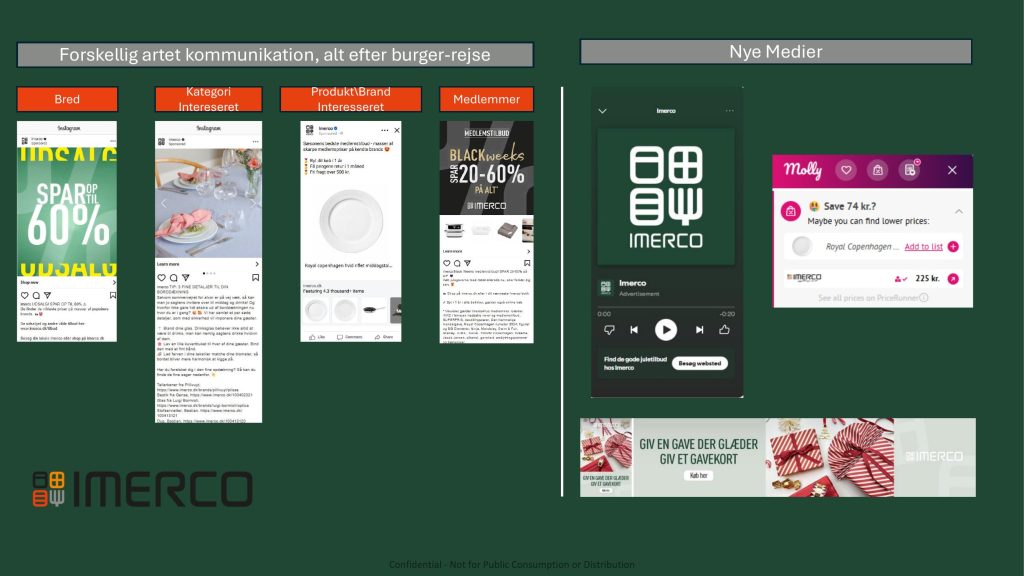Close the Facebook plate ad with X
1024x576 pixels.
pos(396,130)
